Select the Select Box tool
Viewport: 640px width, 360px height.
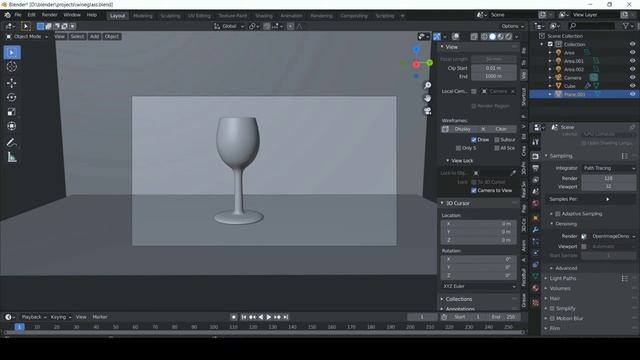pos(12,53)
